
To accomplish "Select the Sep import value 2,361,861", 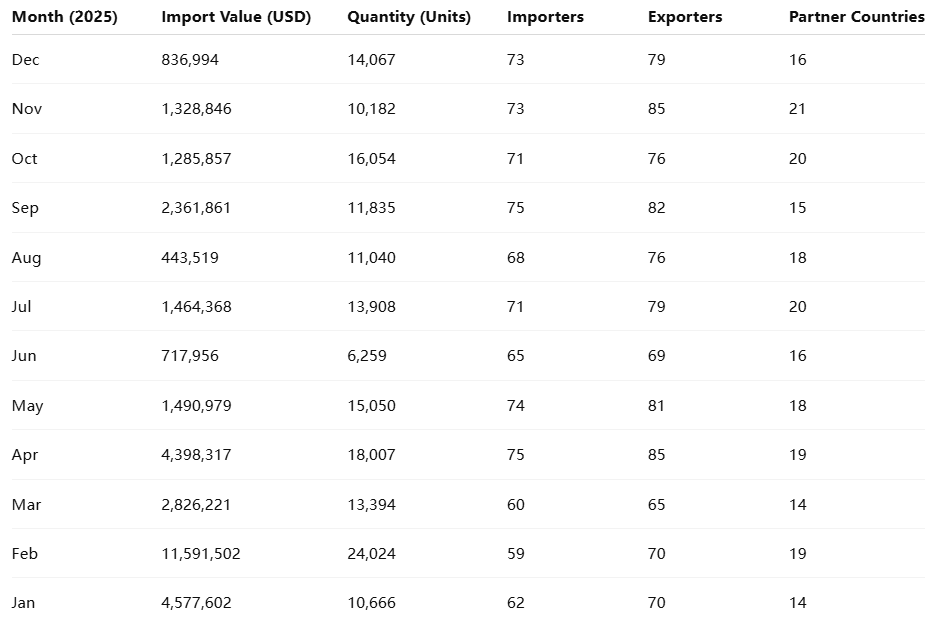I will click(x=196, y=208).
